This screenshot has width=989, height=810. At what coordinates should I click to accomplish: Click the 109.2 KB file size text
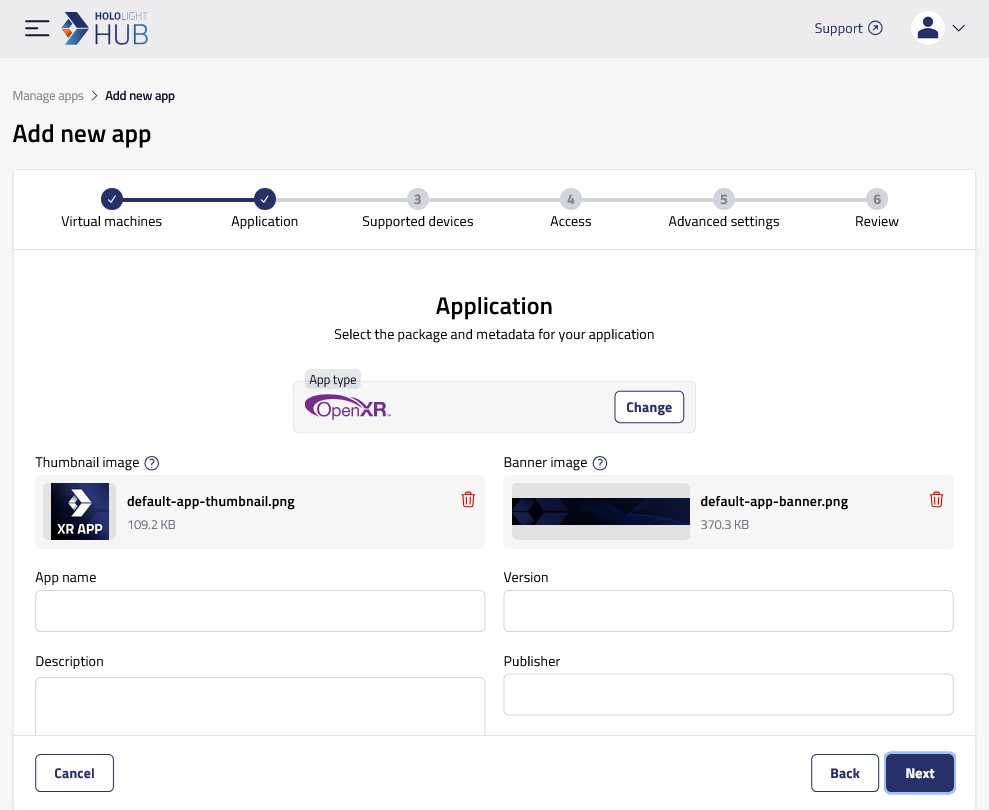[151, 525]
